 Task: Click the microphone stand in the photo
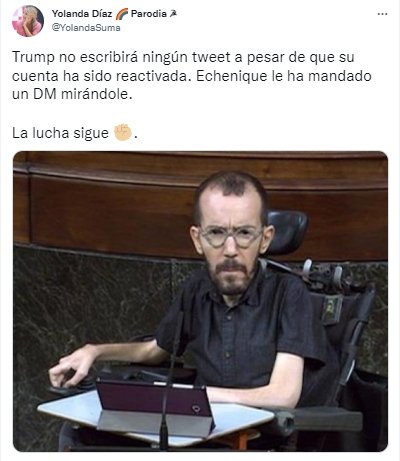click(169, 380)
